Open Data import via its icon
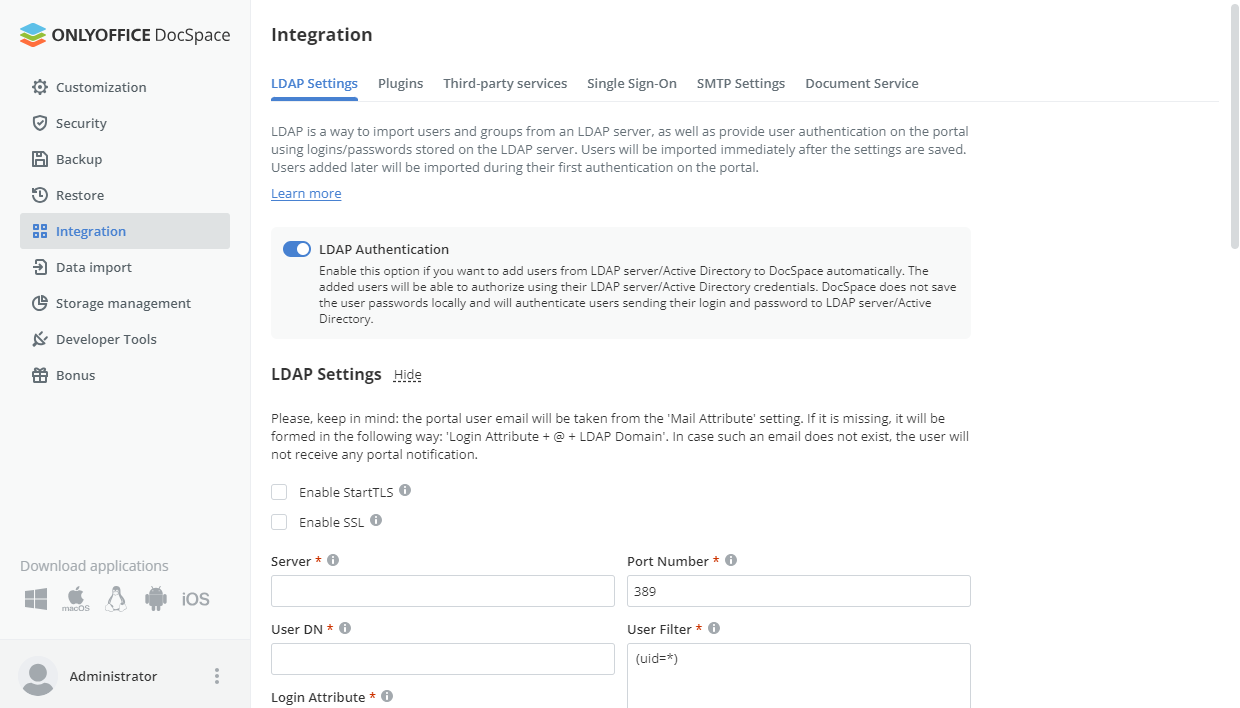This screenshot has width=1240, height=708. point(40,267)
